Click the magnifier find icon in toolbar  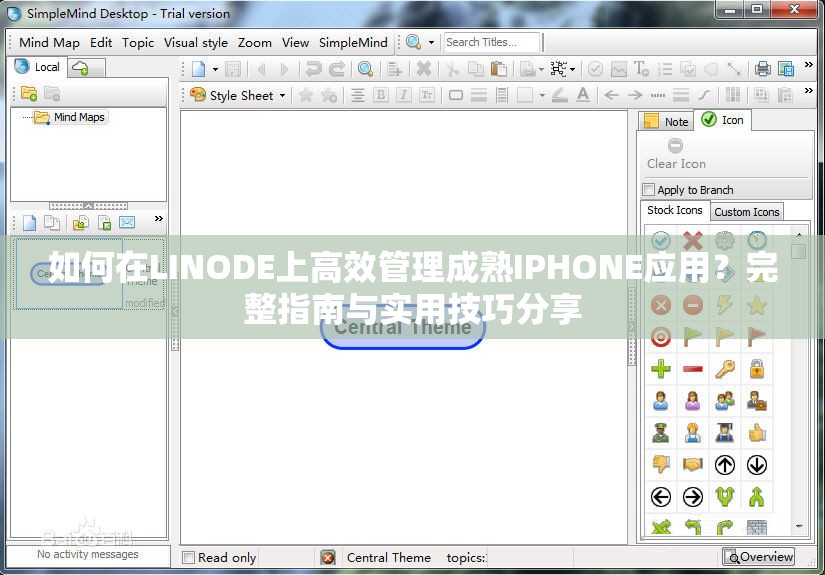tap(365, 69)
